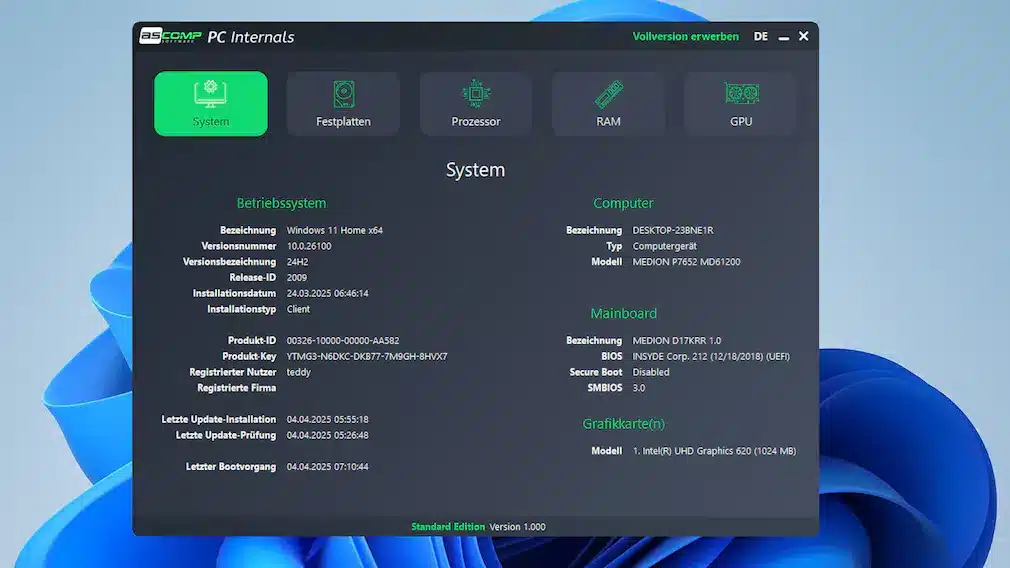Click the Betriebssystem section heading
Screen dimensions: 1010x568
(281, 203)
